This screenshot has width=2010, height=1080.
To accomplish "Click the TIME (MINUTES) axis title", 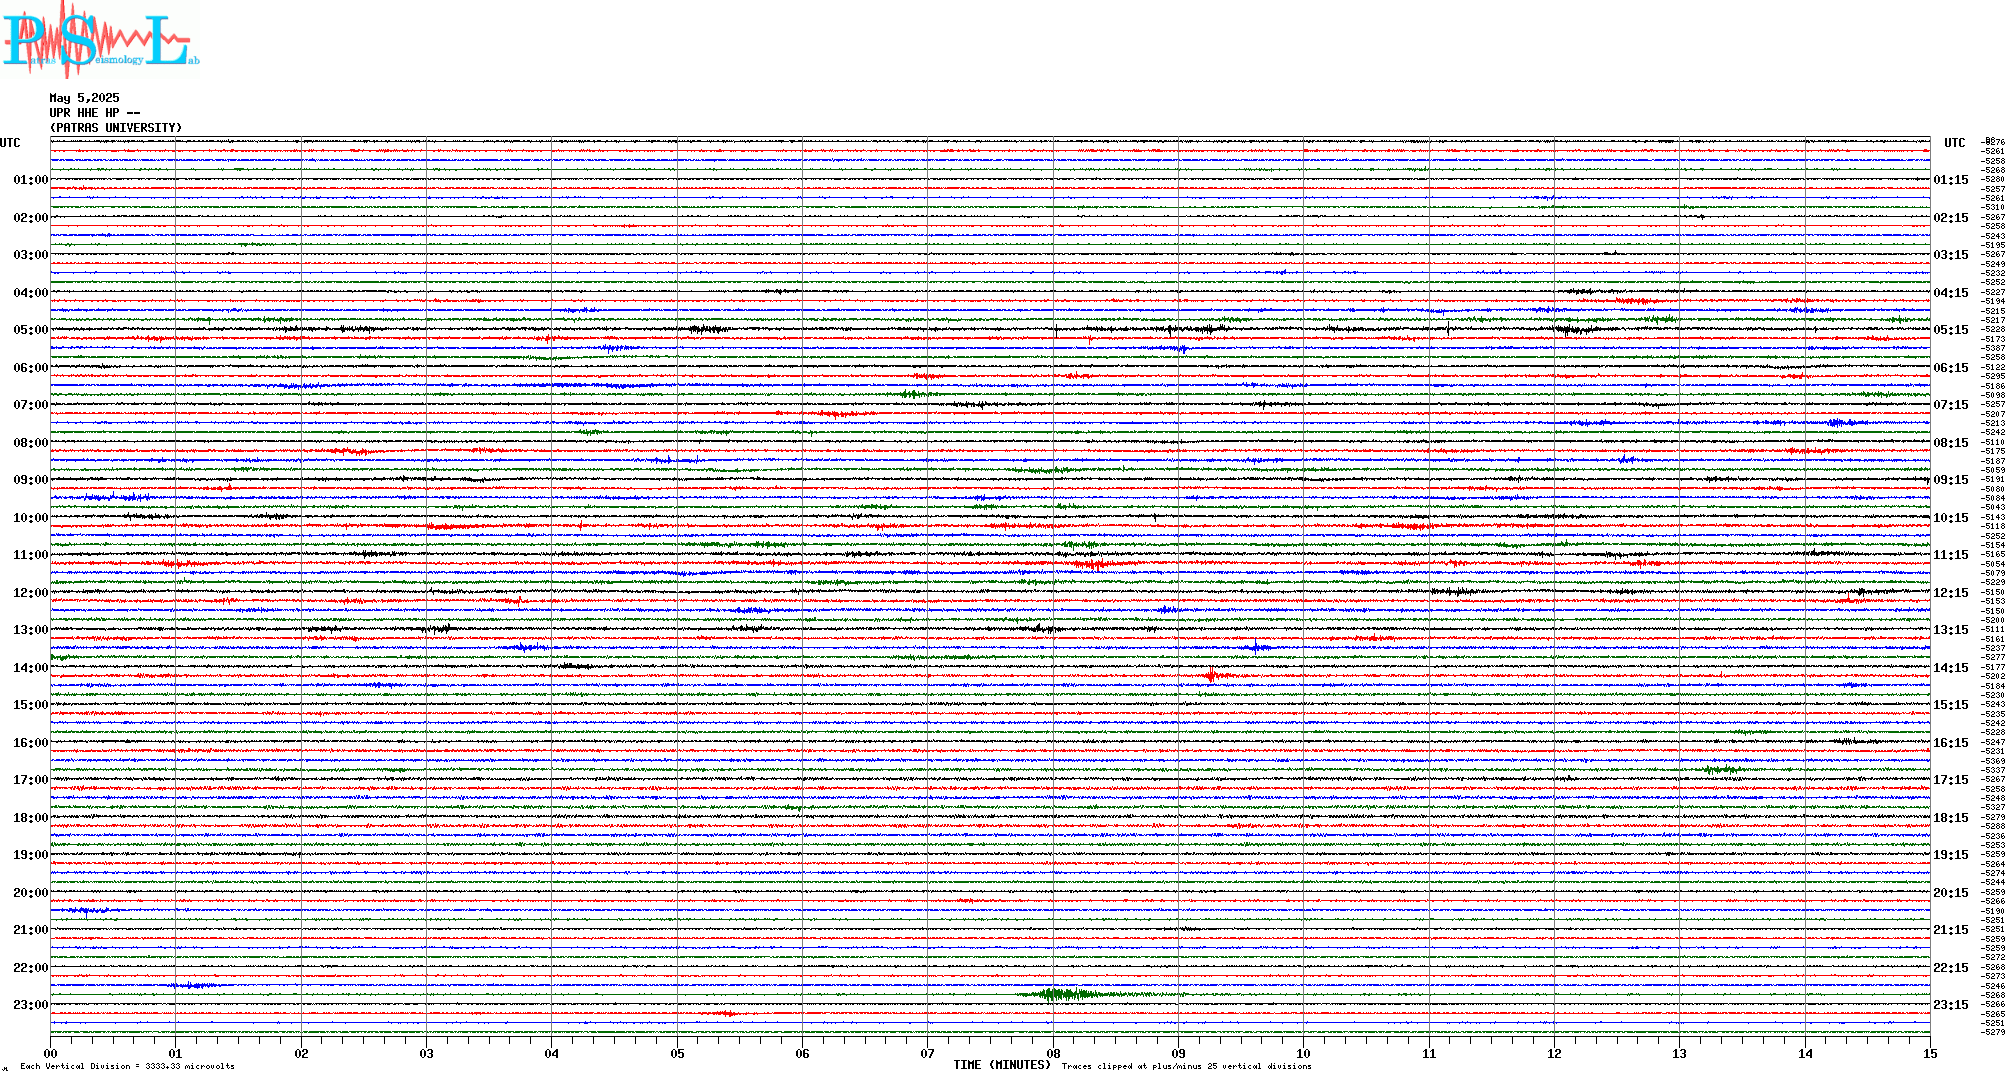I will [1002, 1065].
